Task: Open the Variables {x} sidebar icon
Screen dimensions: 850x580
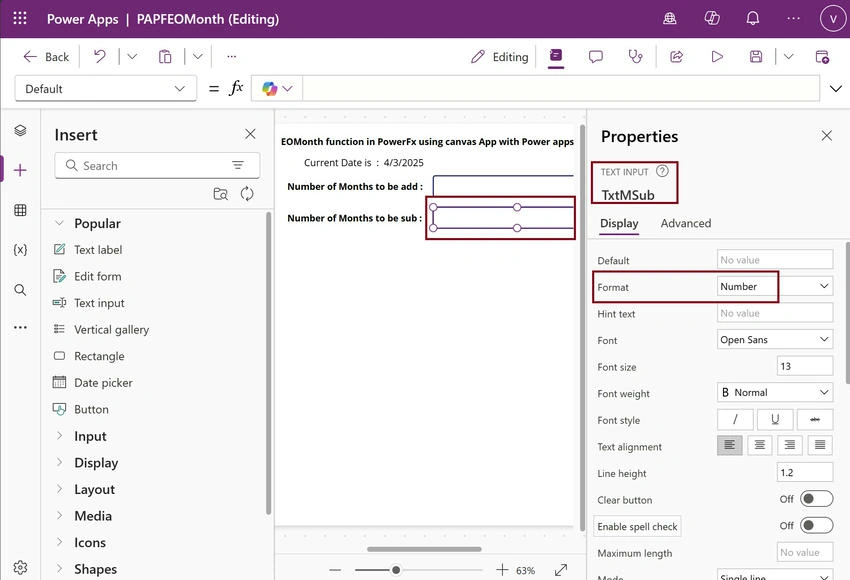Action: tap(20, 250)
